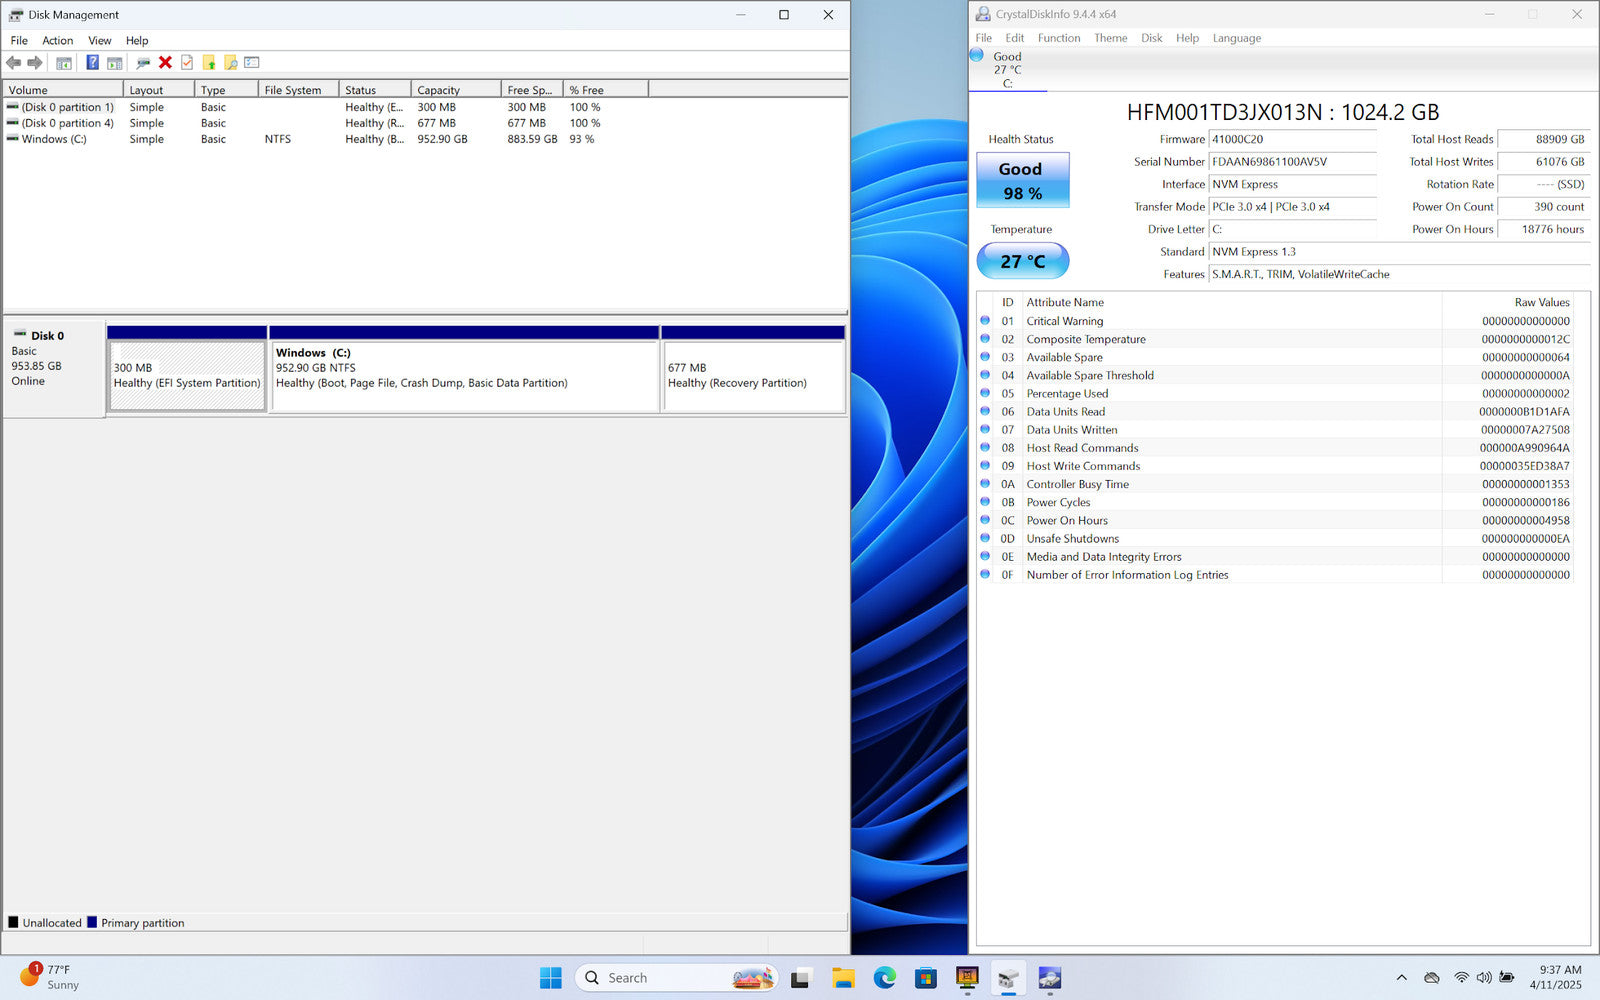Open Task View from the taskbar

[800, 978]
